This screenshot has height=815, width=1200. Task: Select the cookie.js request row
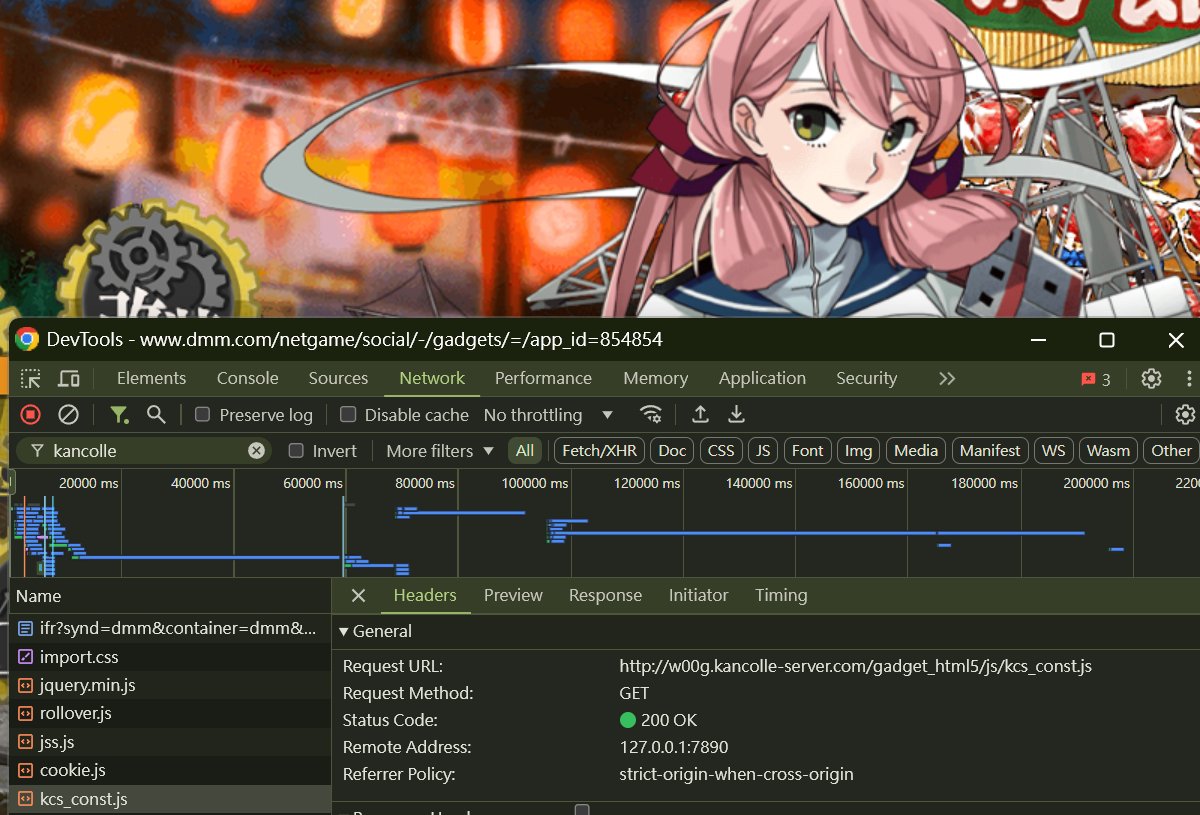tap(170, 770)
